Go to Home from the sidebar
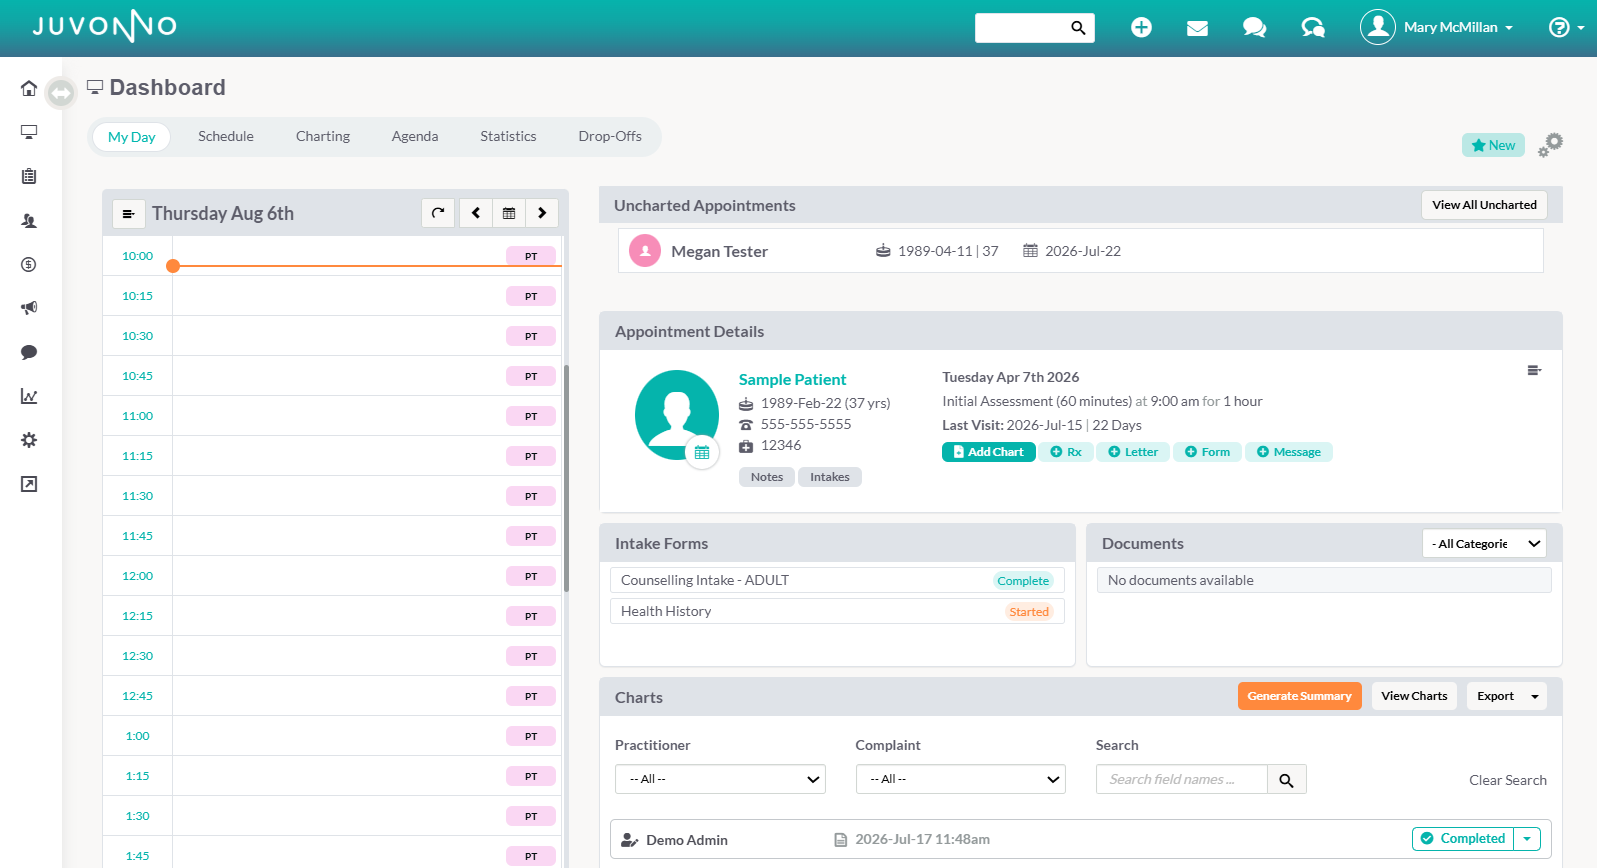Viewport: 1597px width, 868px height. (x=29, y=88)
